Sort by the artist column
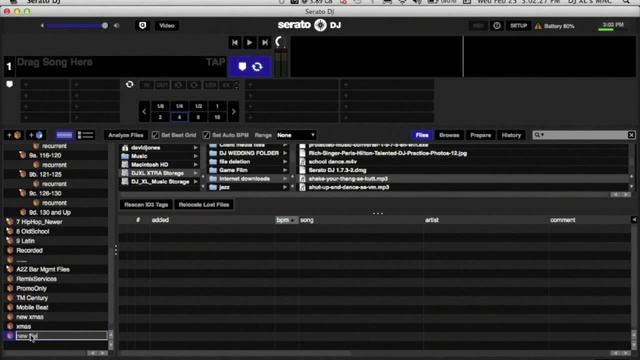640x360 pixels. pos(432,220)
